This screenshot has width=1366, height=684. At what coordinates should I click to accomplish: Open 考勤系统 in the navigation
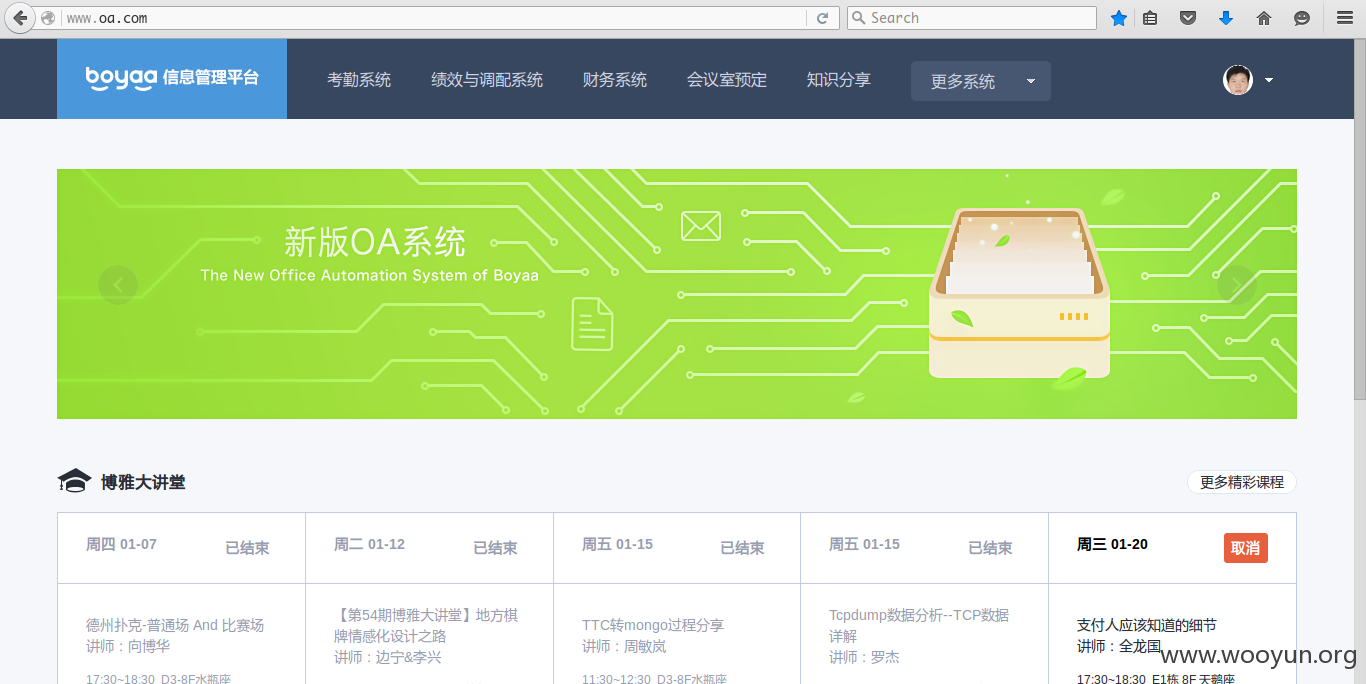tap(359, 80)
